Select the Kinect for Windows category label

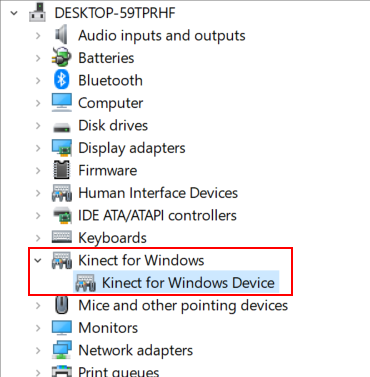(141, 260)
